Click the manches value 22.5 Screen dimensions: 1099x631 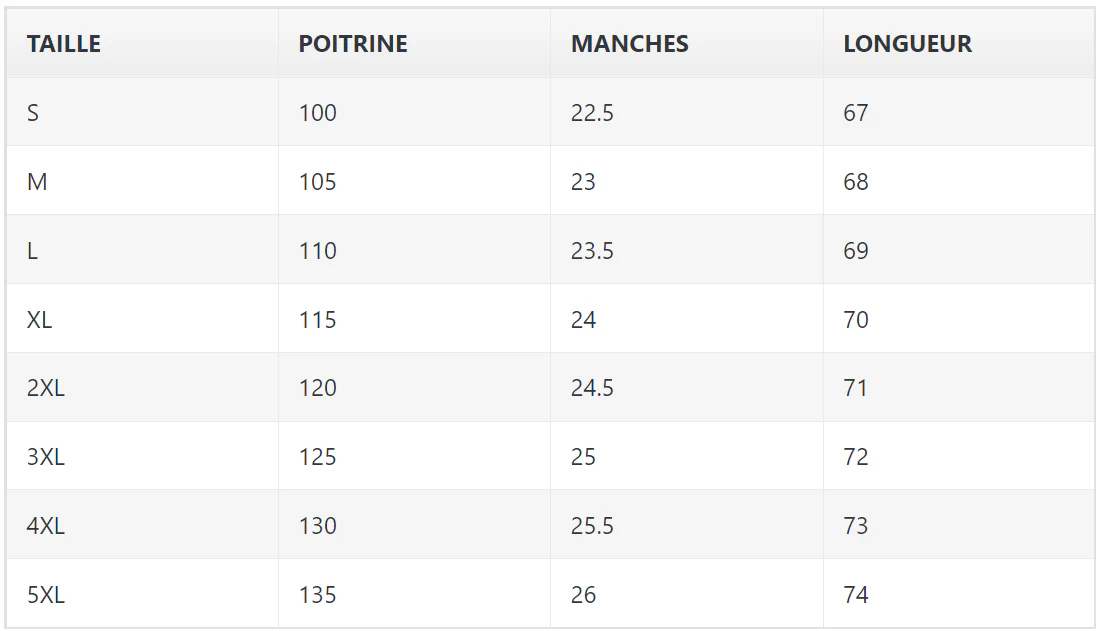pyautogui.click(x=592, y=113)
